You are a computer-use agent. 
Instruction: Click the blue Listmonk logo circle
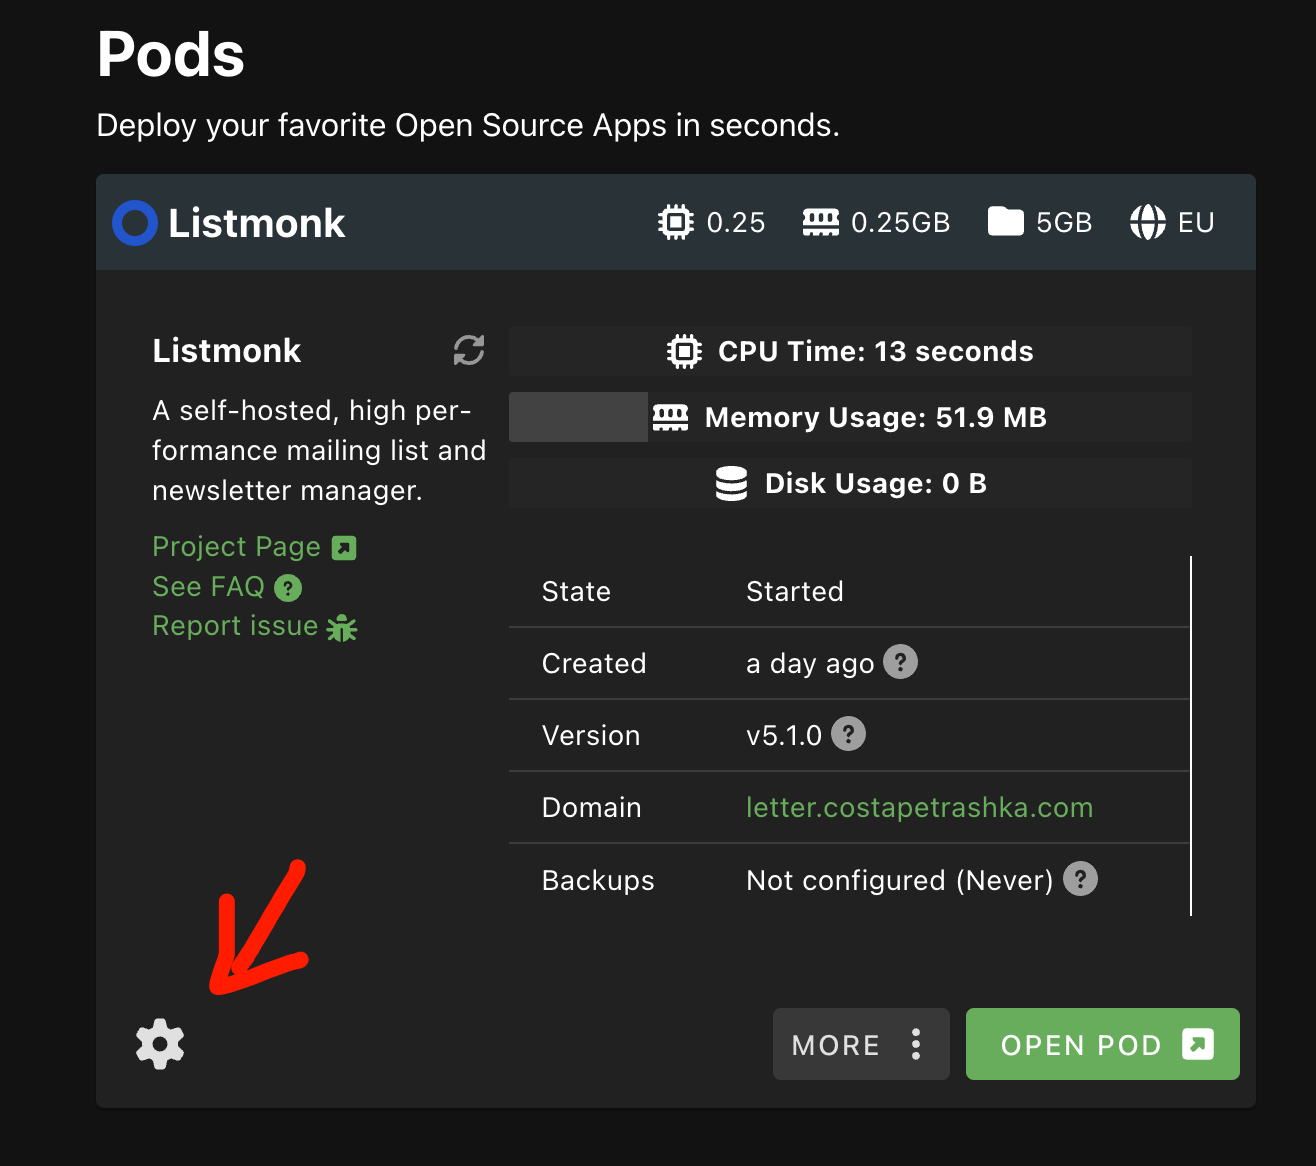(135, 223)
